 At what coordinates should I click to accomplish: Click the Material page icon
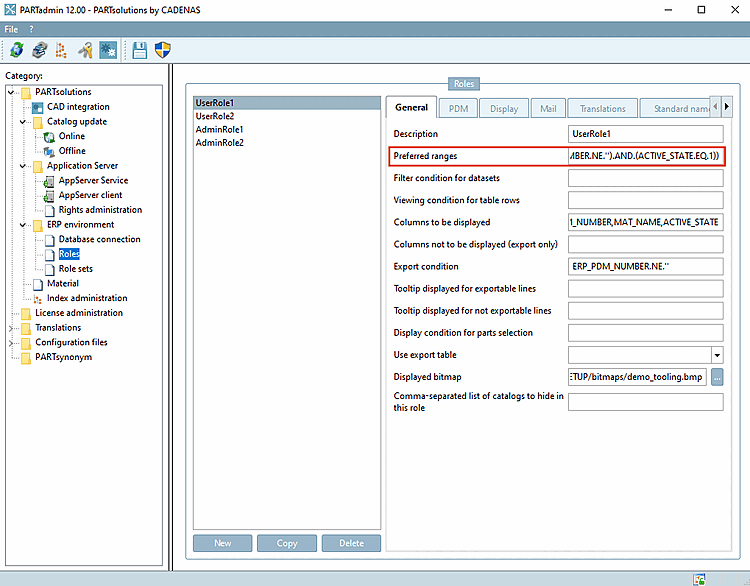(x=38, y=284)
